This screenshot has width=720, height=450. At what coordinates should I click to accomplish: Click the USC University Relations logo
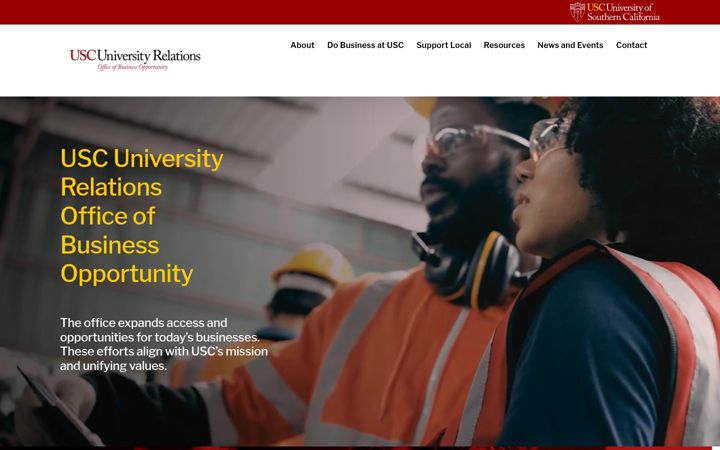tap(135, 60)
